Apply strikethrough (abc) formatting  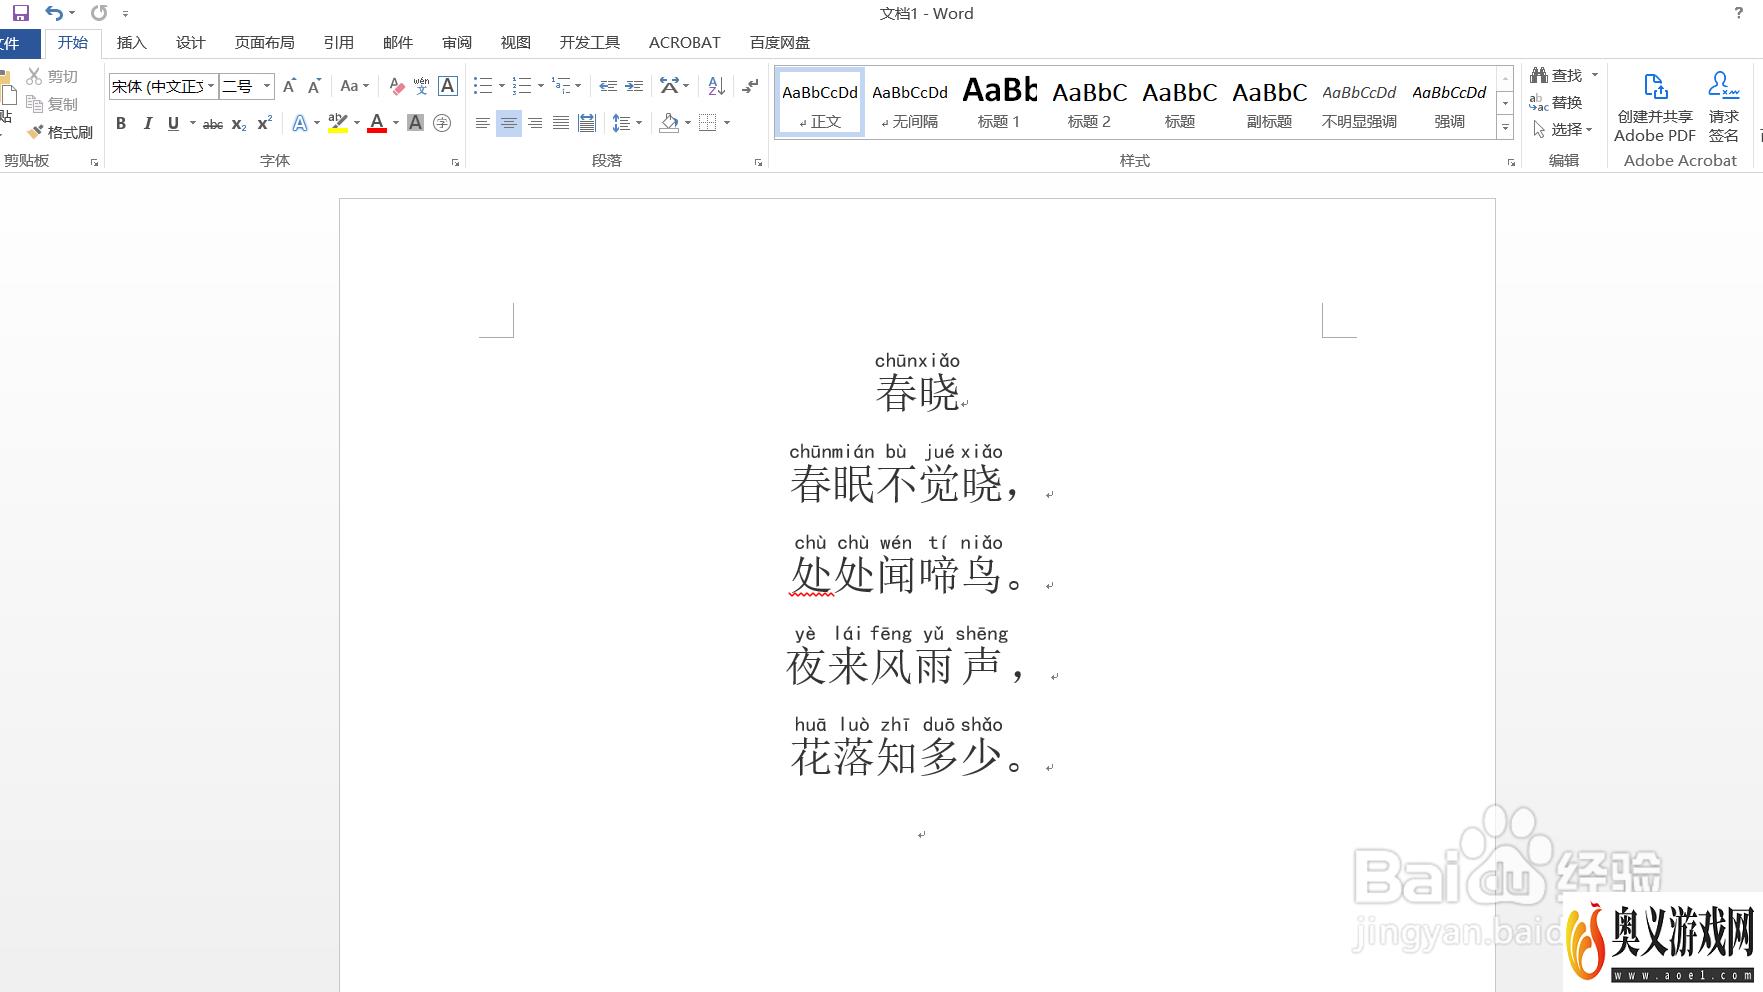(212, 123)
